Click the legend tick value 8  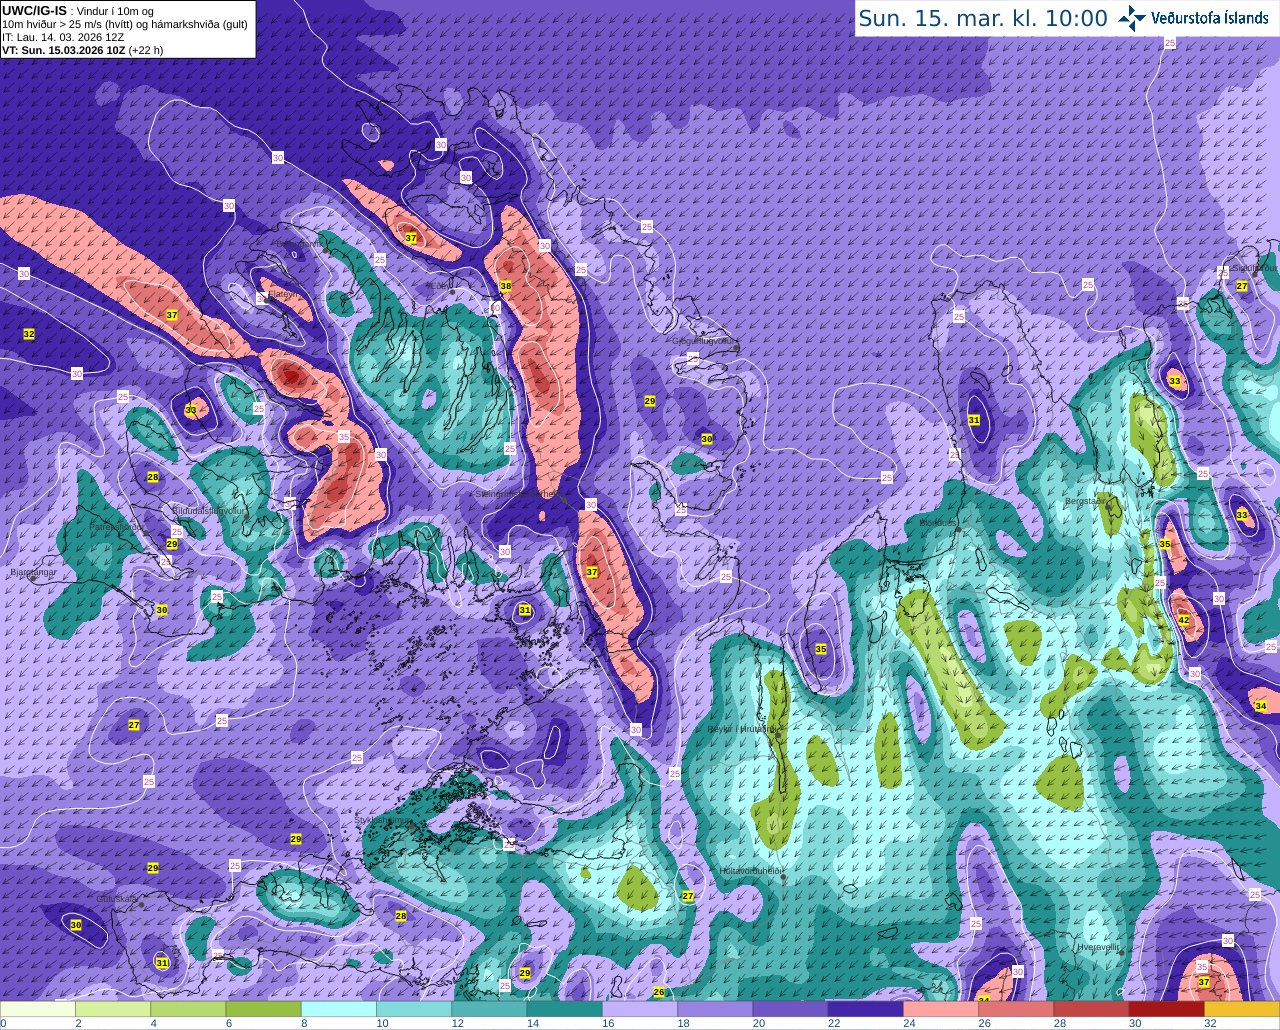pyautogui.click(x=304, y=1023)
